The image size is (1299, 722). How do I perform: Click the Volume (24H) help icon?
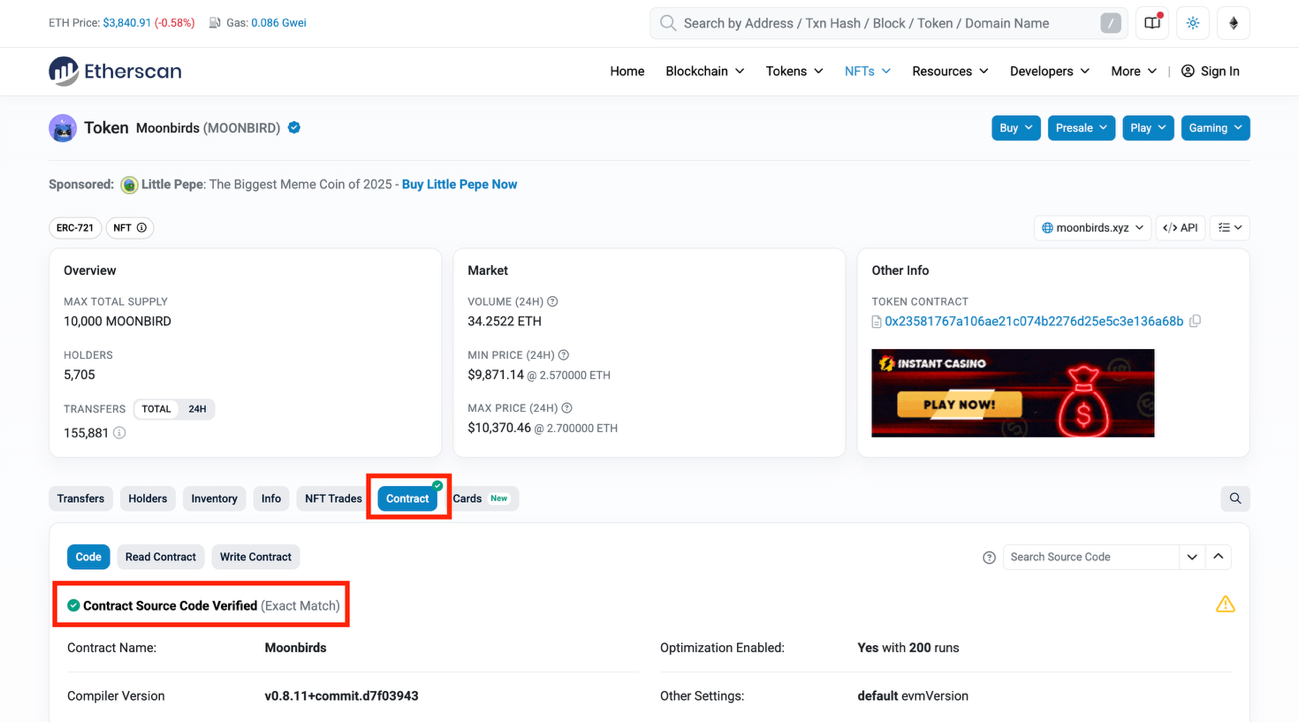click(552, 302)
